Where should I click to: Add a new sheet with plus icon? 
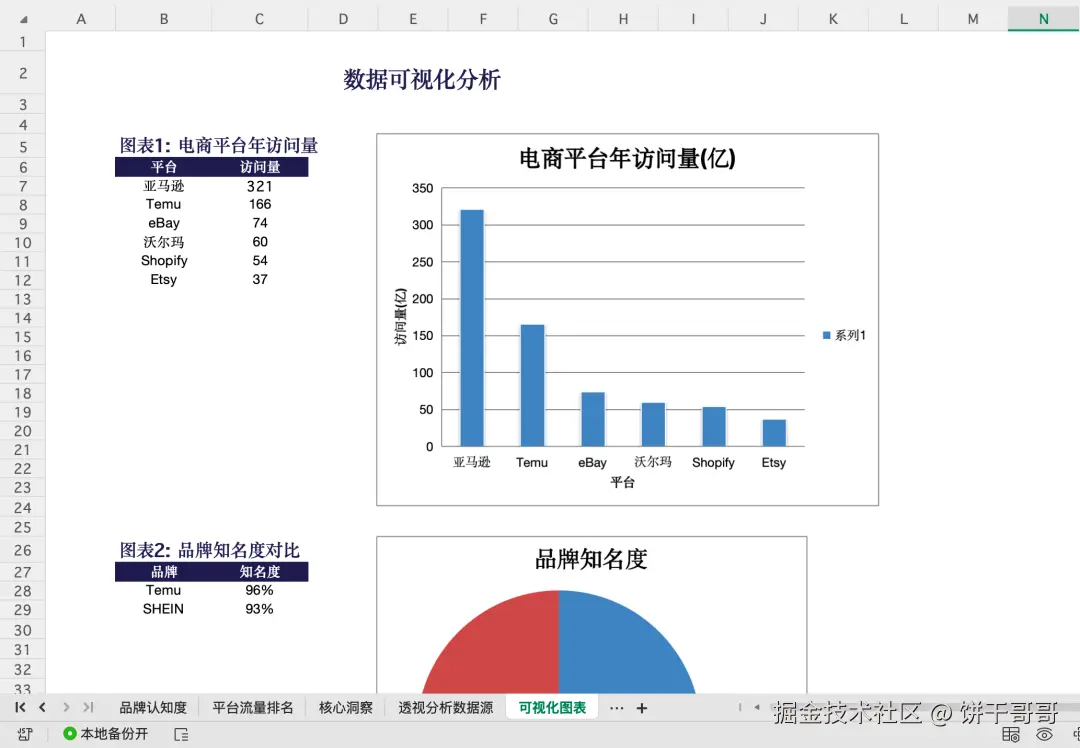coord(641,708)
